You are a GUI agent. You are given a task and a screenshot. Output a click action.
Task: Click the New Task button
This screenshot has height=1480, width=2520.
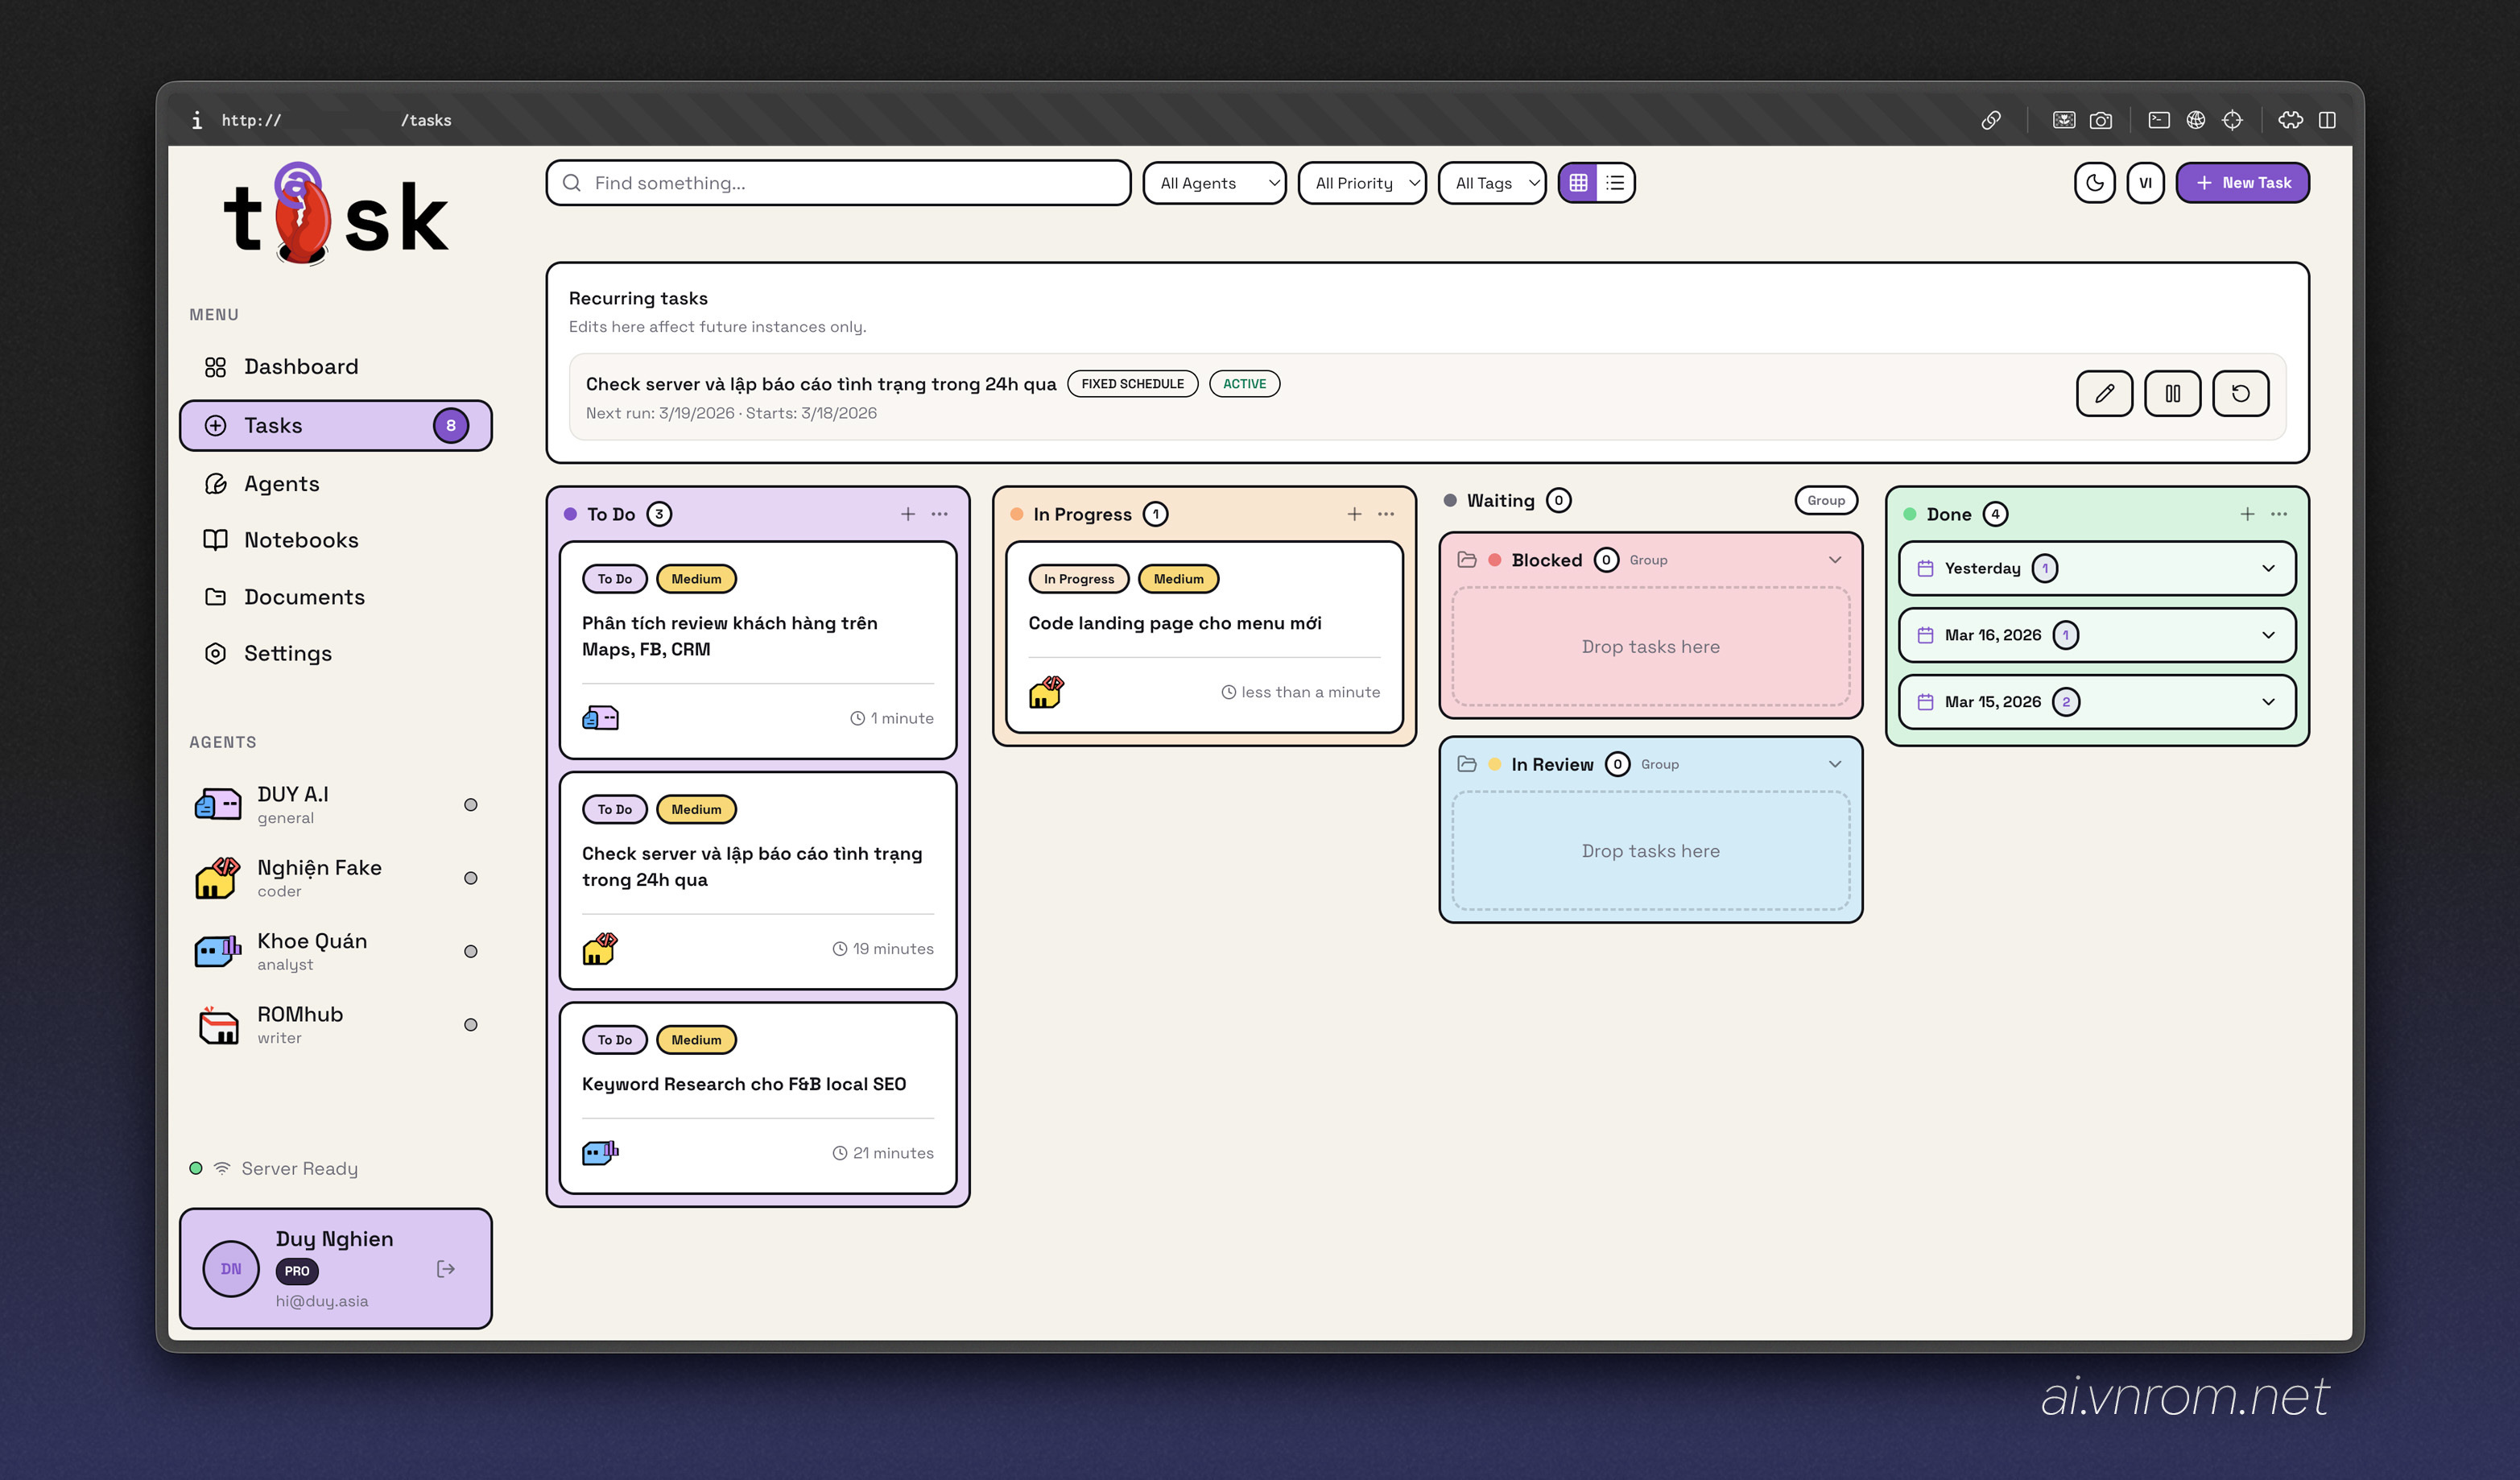tap(2242, 183)
